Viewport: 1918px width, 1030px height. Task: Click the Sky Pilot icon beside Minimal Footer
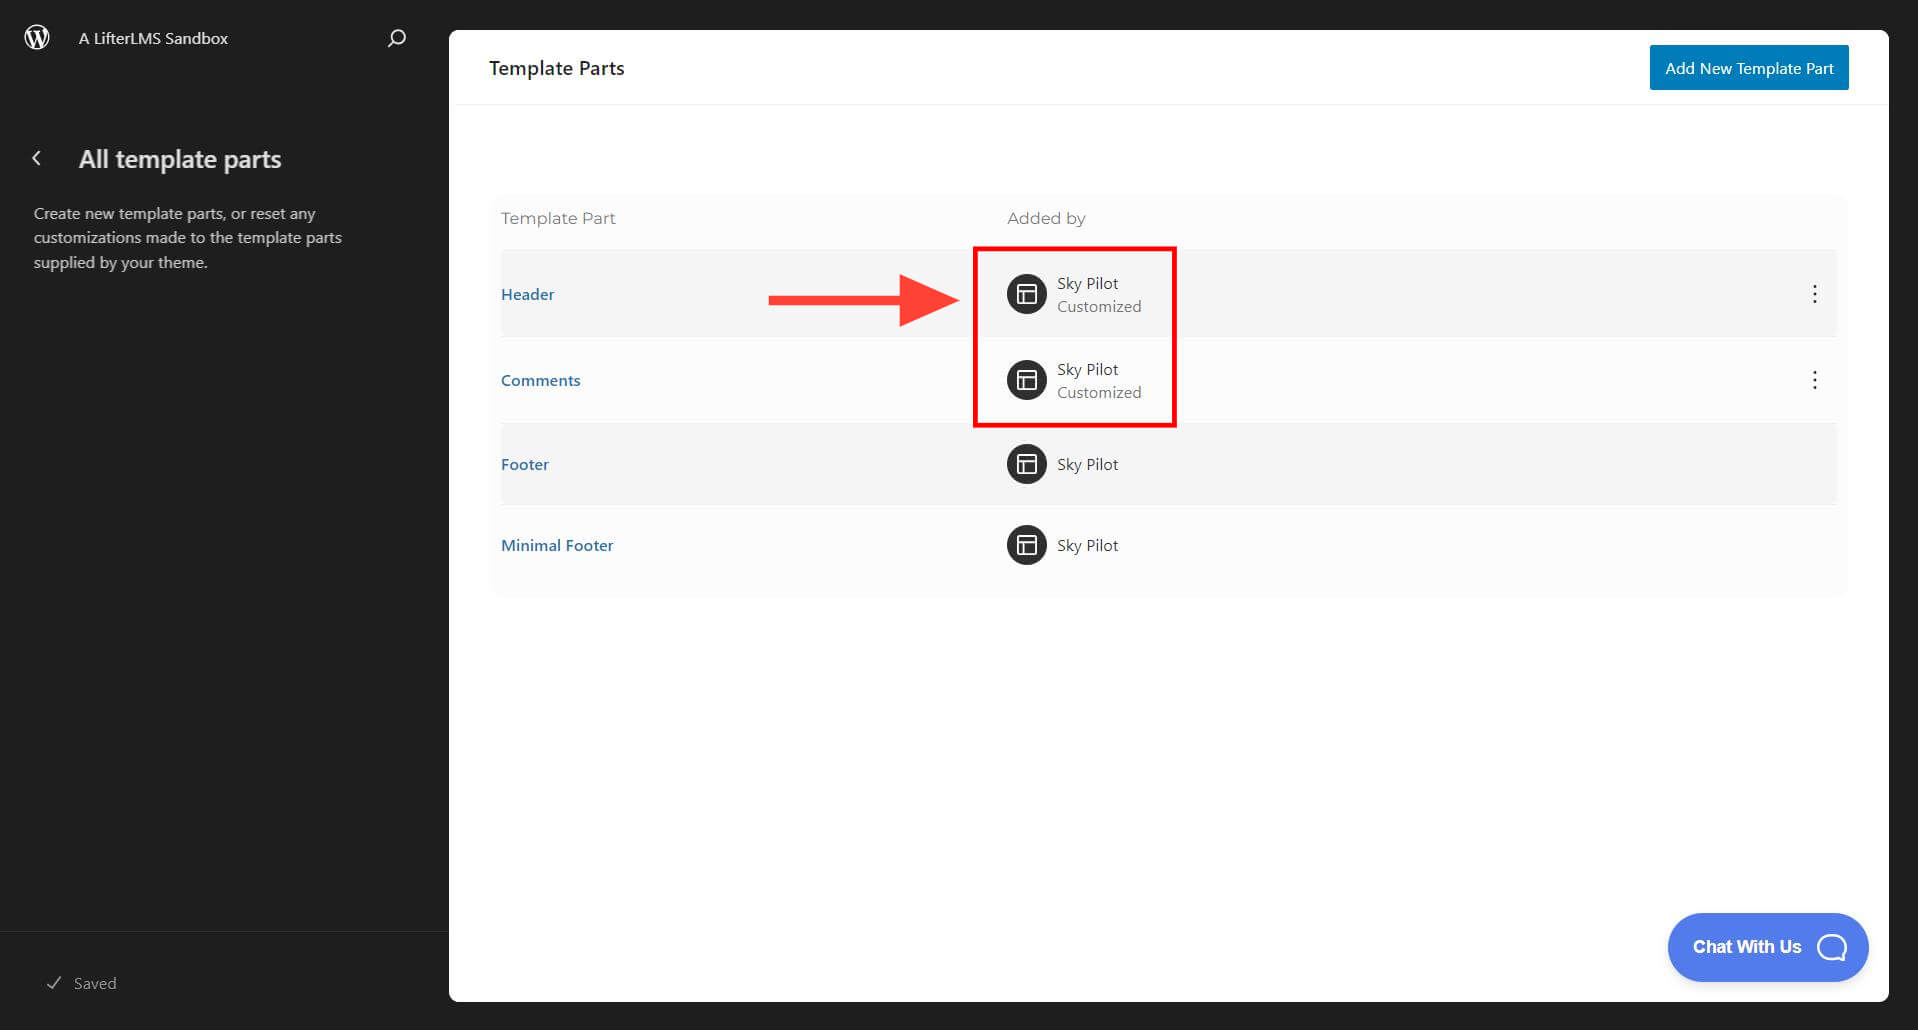tap(1025, 545)
